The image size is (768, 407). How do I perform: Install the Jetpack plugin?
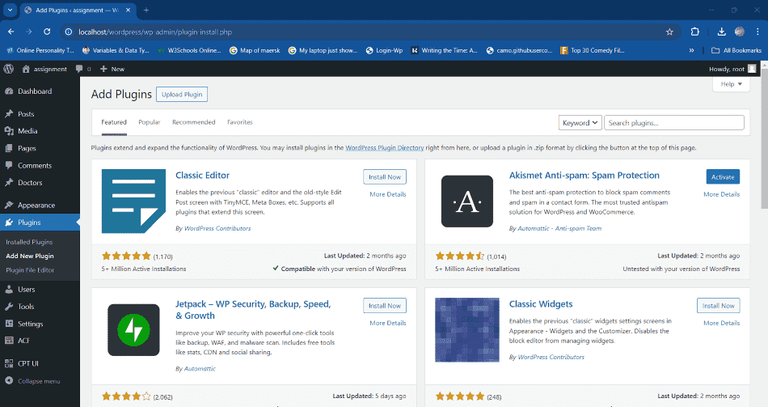pos(384,306)
